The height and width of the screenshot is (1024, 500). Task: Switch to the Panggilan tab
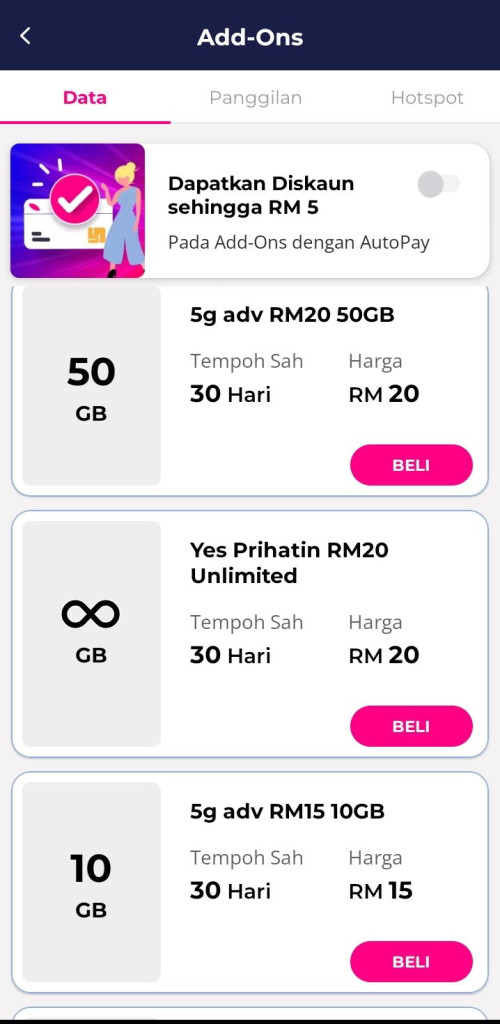tap(255, 98)
